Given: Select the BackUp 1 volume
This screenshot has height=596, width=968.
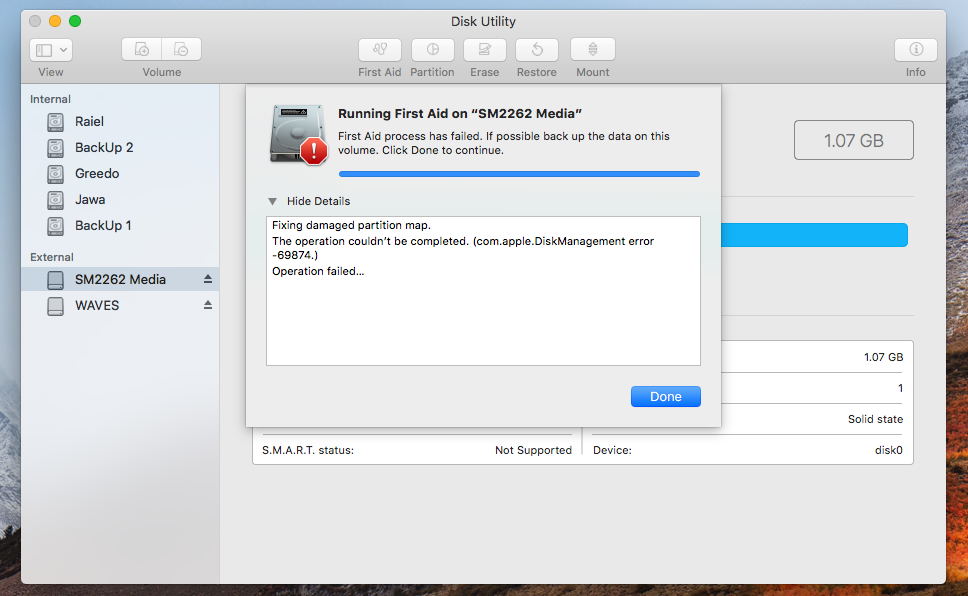Looking at the screenshot, I should pyautogui.click(x=120, y=225).
